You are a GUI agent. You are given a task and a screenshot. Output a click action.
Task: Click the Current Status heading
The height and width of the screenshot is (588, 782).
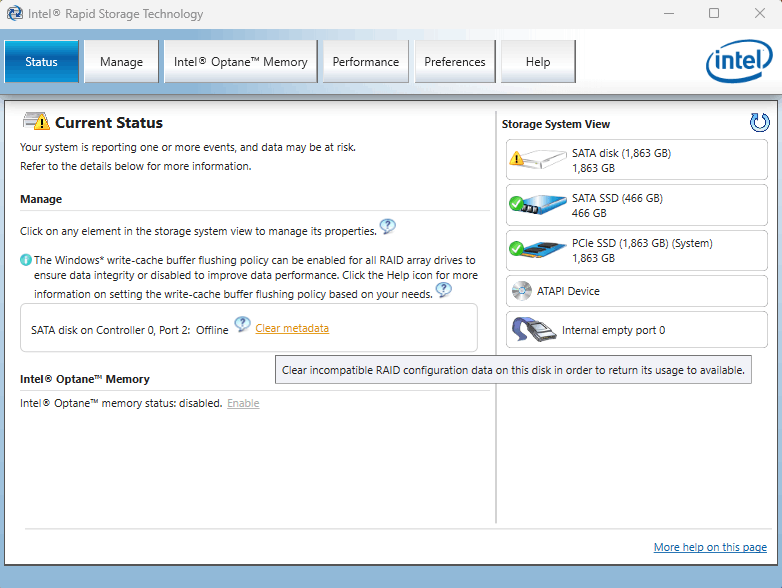pos(109,123)
